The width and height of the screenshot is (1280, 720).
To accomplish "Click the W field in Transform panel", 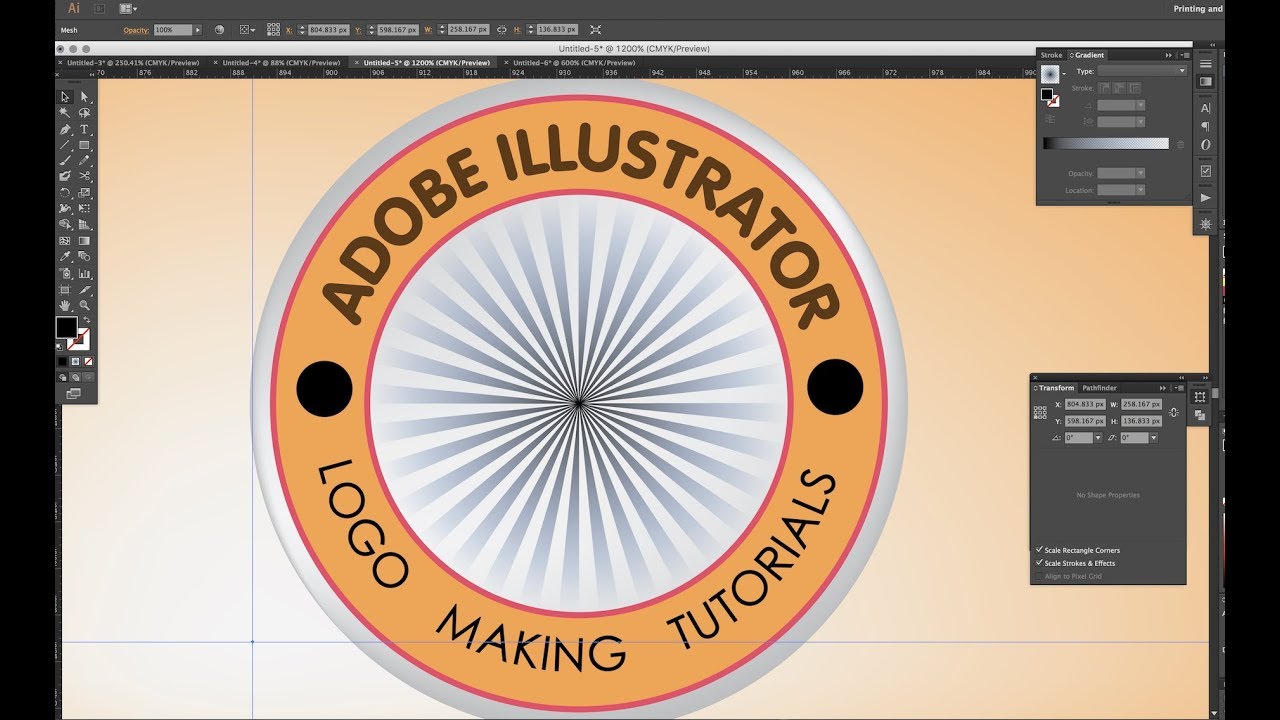I will coord(1141,404).
